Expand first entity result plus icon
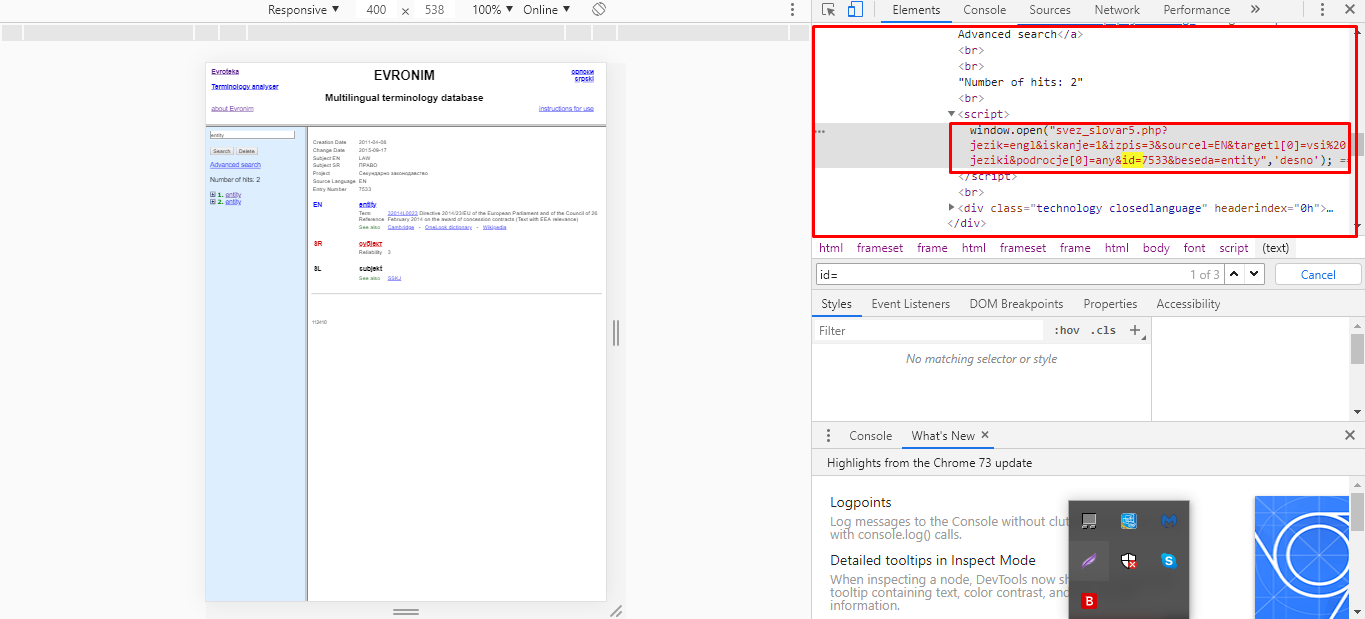This screenshot has width=1365, height=619. tap(213, 195)
